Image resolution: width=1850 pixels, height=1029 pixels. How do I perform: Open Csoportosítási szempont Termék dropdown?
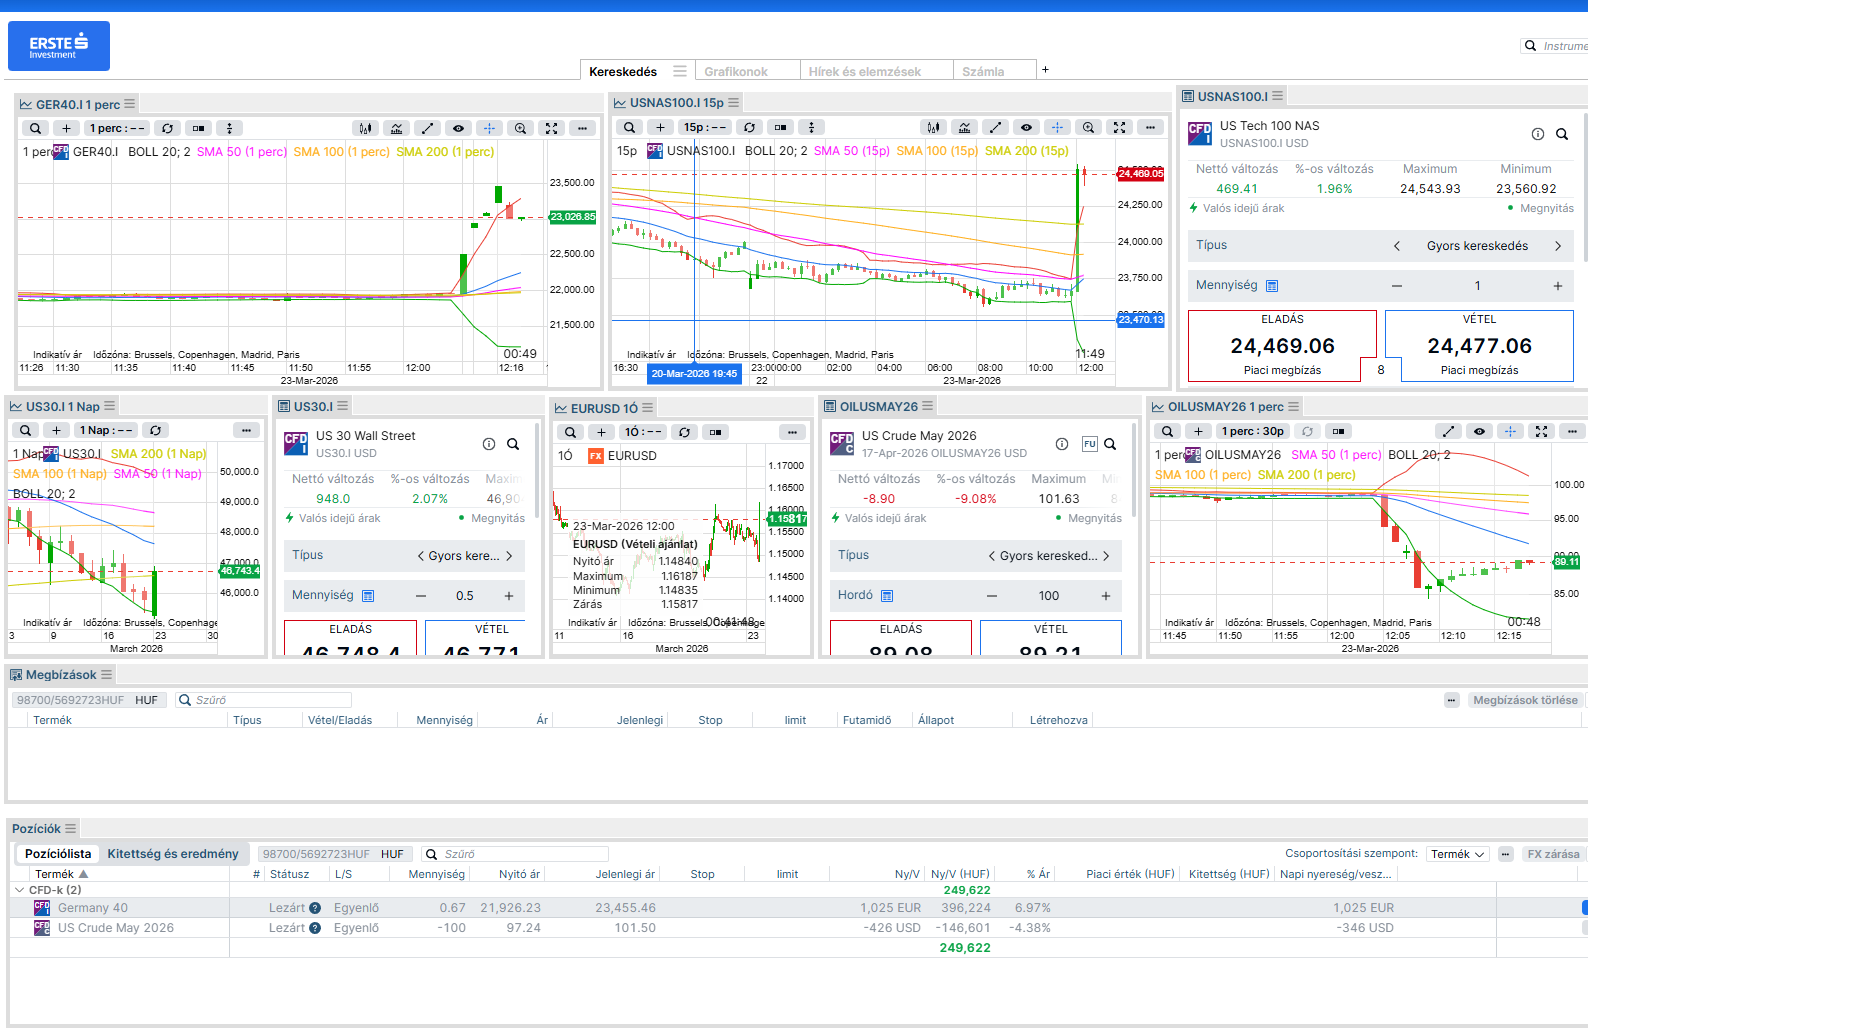point(1457,854)
